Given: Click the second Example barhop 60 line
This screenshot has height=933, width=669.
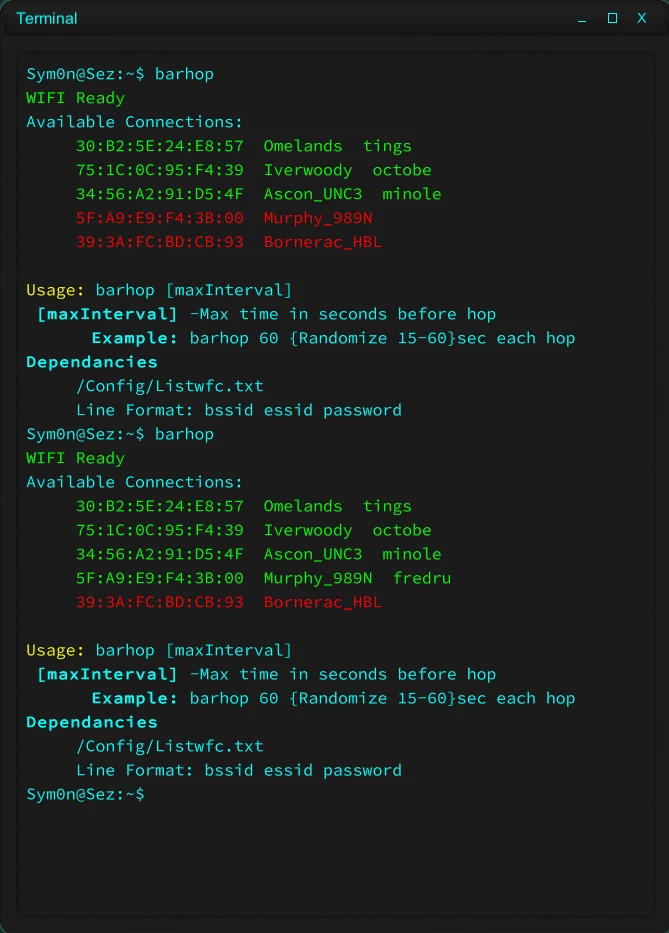Looking at the screenshot, I should point(333,698).
